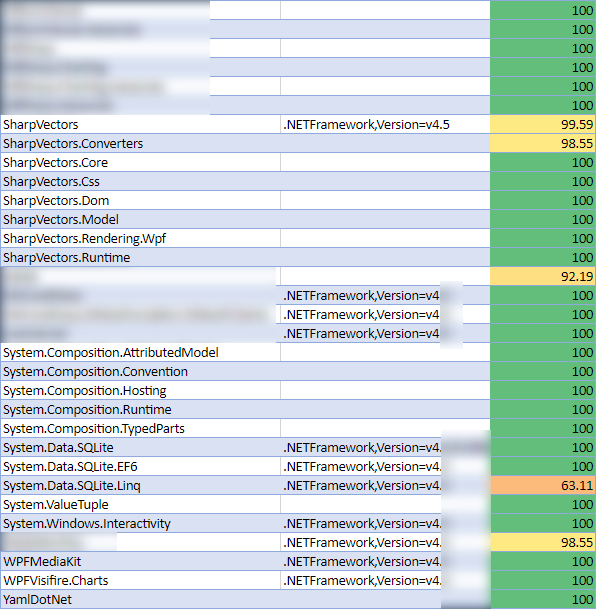Select the System.Data.SQLite cell

point(141,447)
